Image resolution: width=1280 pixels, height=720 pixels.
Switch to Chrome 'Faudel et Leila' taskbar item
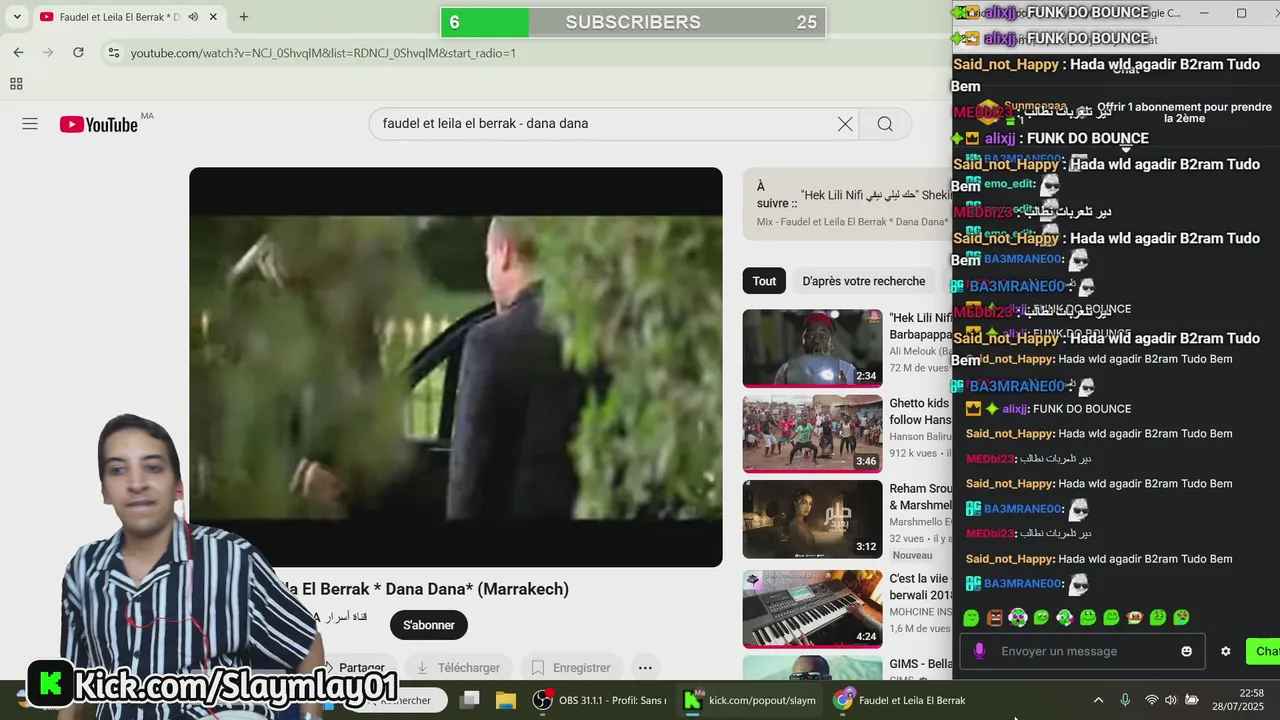pyautogui.click(x=900, y=700)
